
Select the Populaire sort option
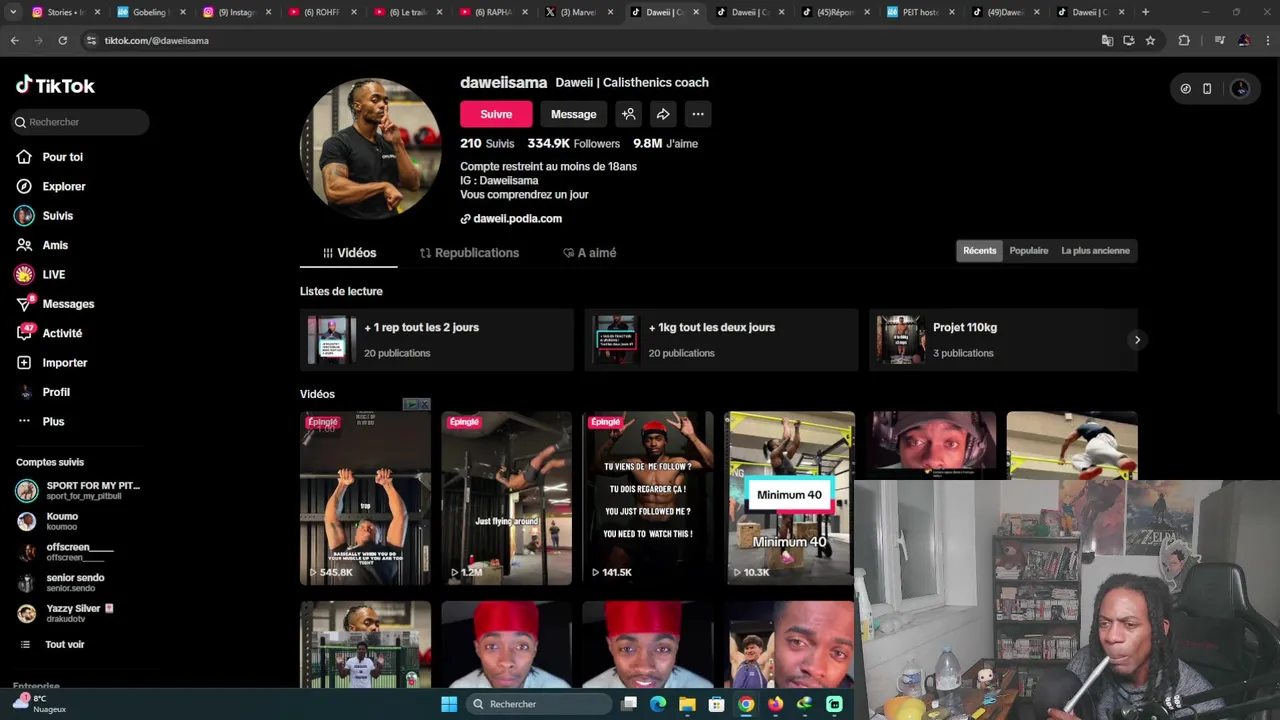[x=1029, y=251]
